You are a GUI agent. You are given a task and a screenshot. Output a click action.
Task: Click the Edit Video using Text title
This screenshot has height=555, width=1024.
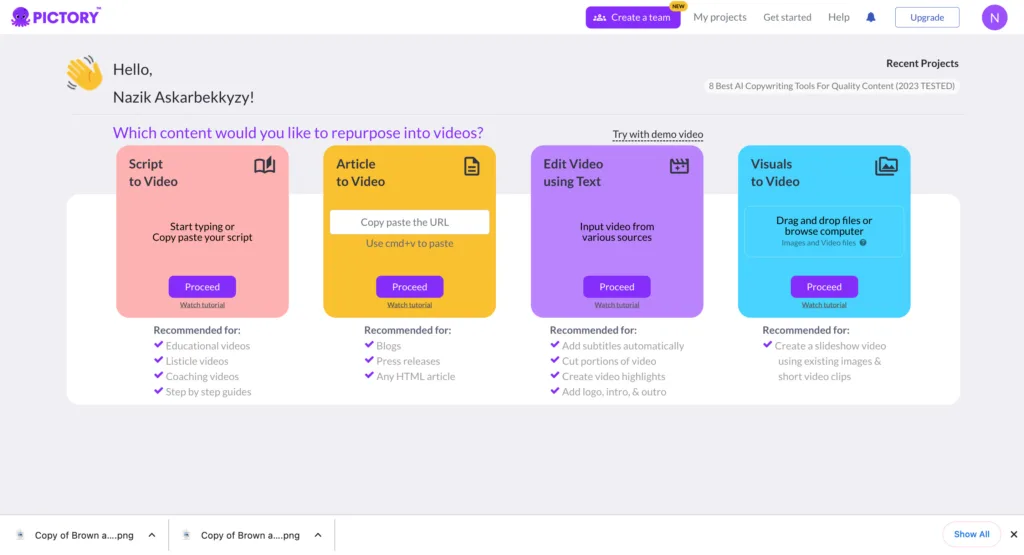[573, 172]
